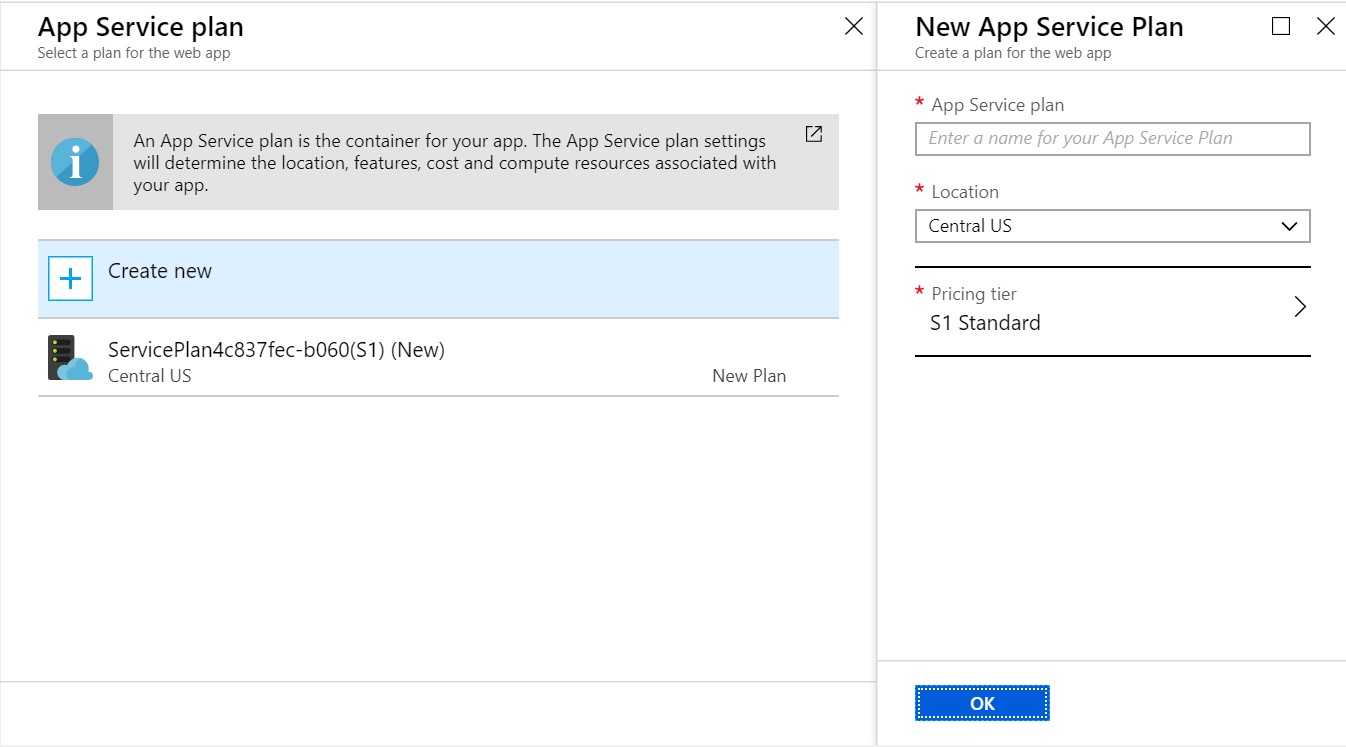Open the Location dropdown showing Central US
The height and width of the screenshot is (747, 1346).
tap(1112, 226)
